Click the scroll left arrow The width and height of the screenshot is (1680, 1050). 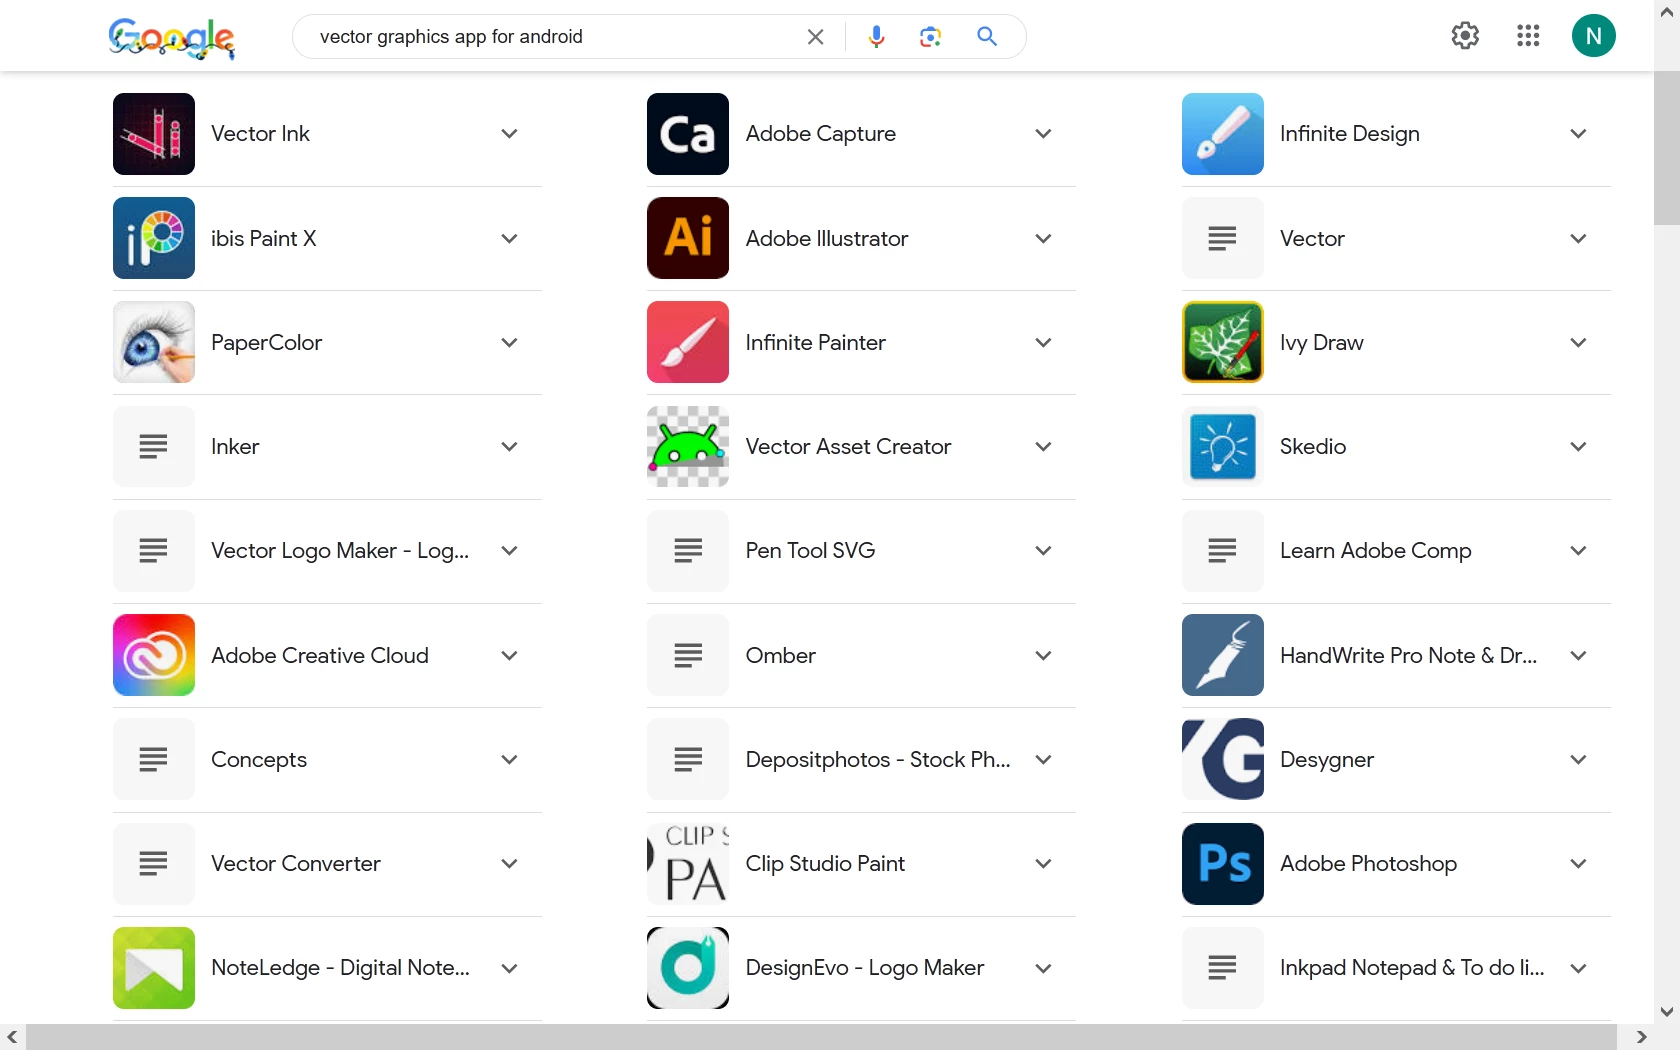tap(12, 1037)
